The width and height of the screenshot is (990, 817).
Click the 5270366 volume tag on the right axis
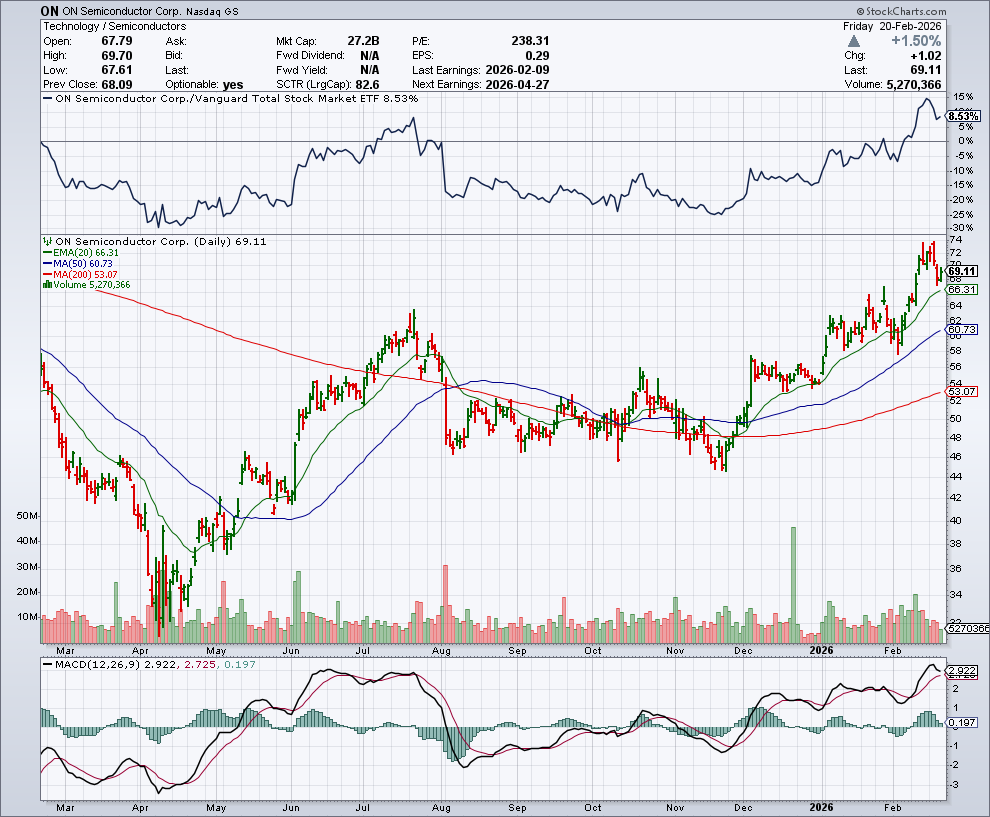click(x=969, y=628)
